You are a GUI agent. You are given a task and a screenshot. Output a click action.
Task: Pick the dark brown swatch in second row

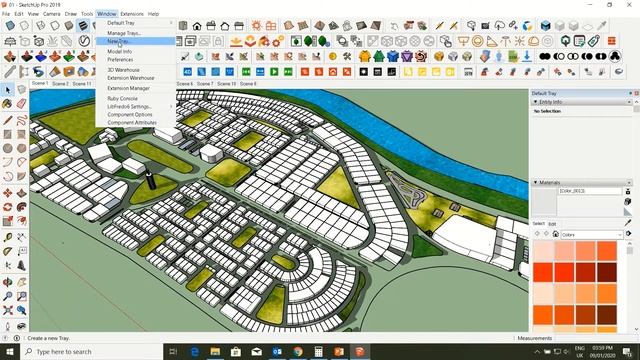607,272
